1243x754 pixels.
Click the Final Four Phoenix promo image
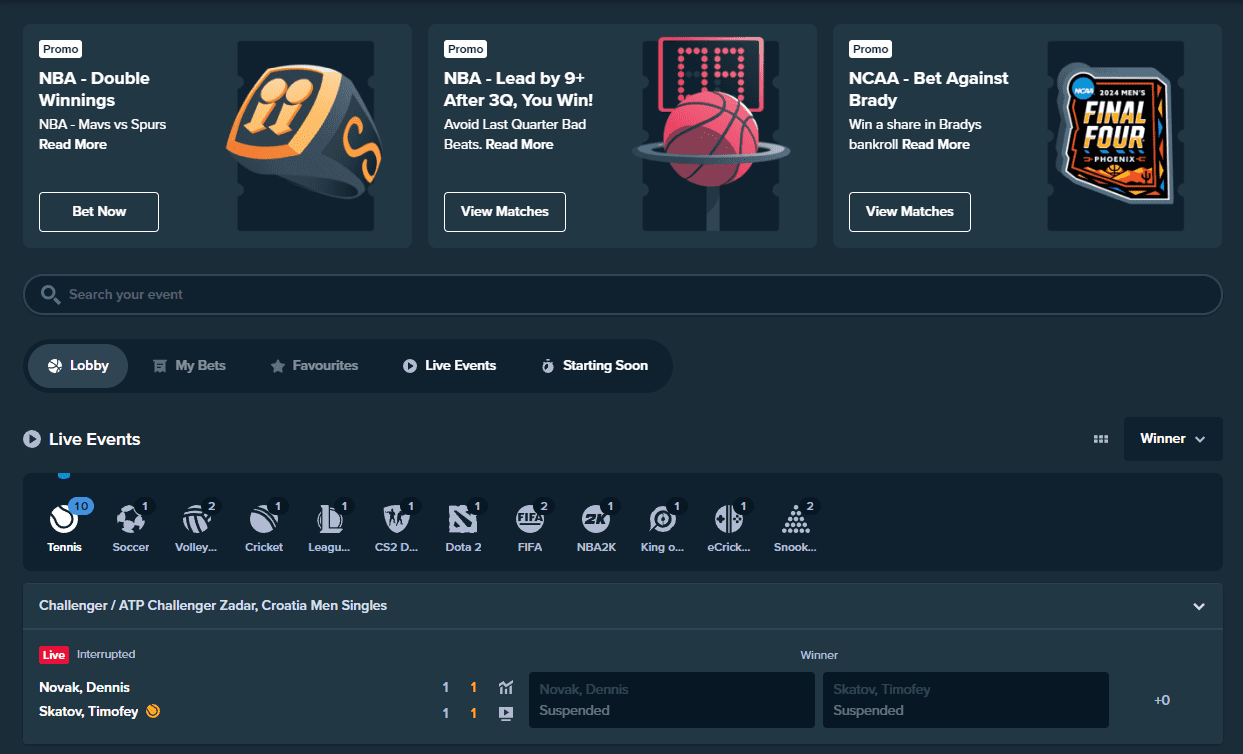1117,136
